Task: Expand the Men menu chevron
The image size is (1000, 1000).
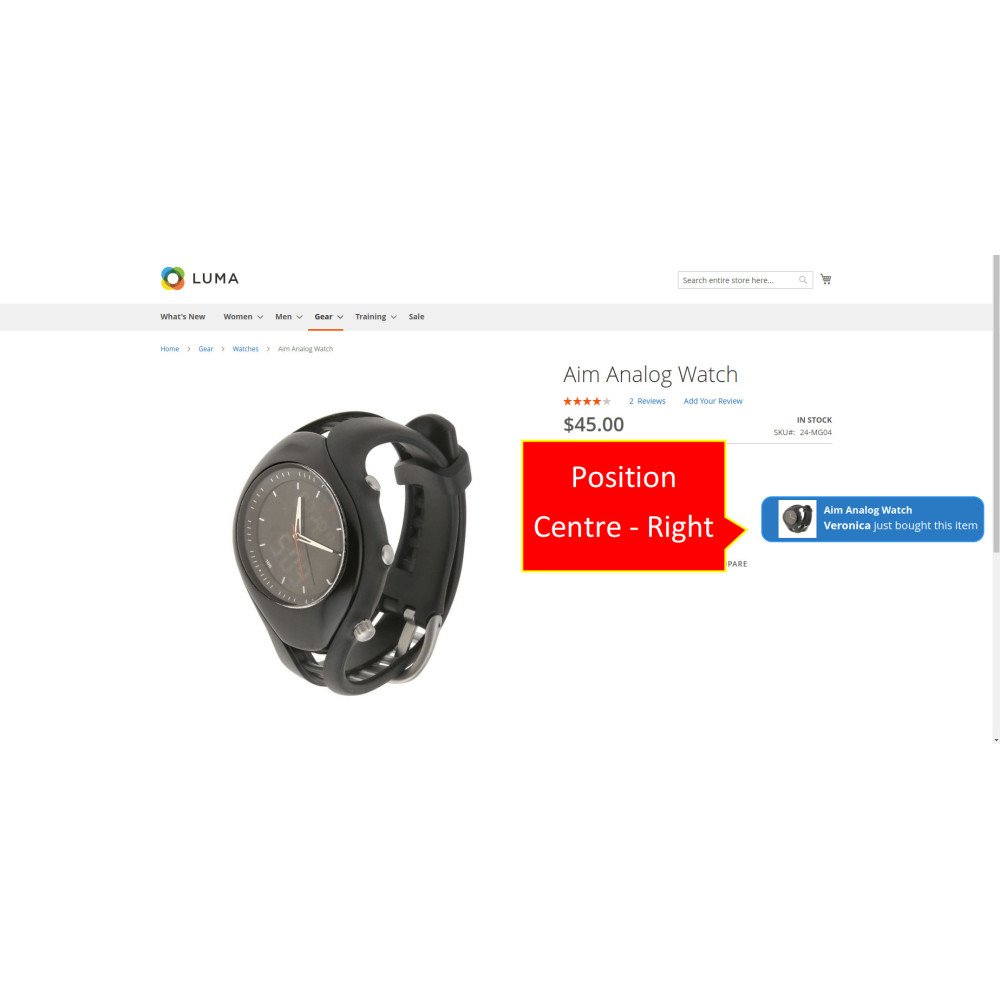Action: point(299,317)
